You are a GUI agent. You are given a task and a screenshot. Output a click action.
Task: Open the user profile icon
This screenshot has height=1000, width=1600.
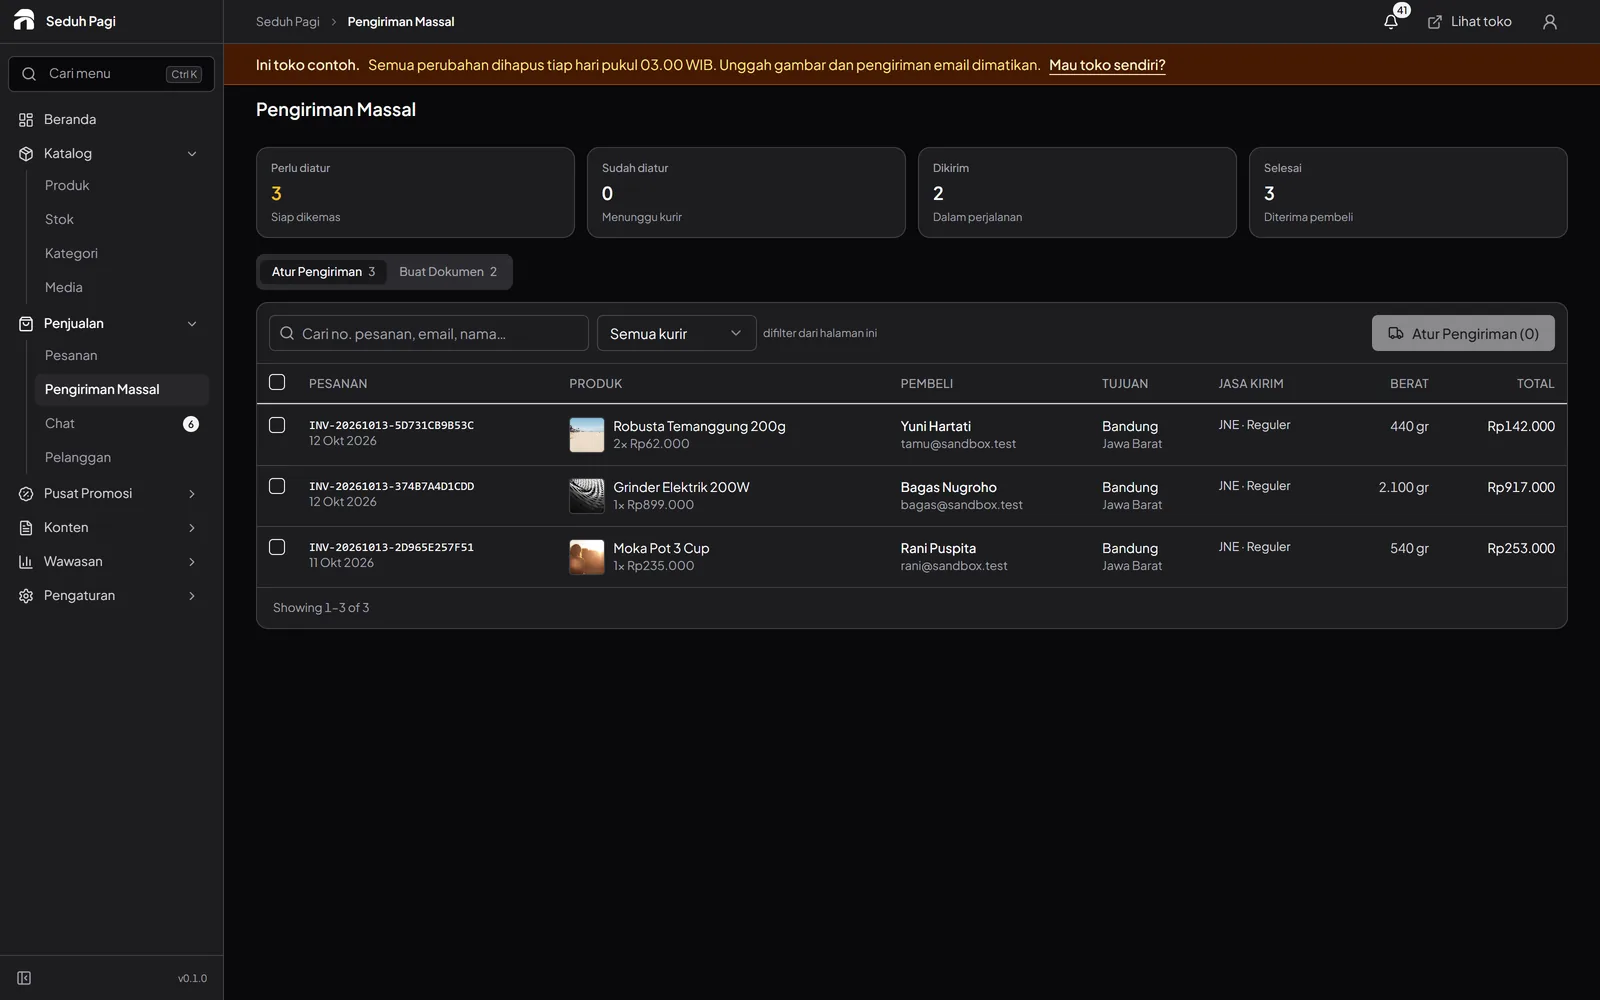tap(1549, 22)
